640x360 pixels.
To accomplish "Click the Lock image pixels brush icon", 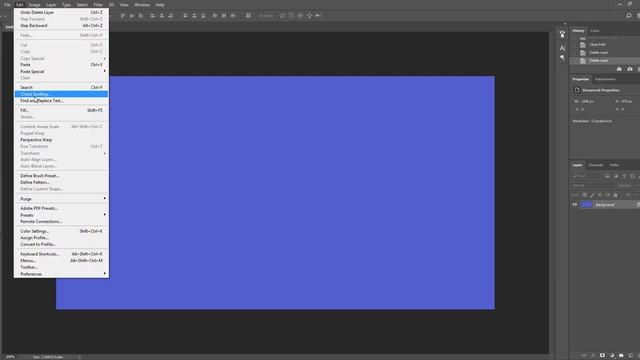I will [x=592, y=195].
